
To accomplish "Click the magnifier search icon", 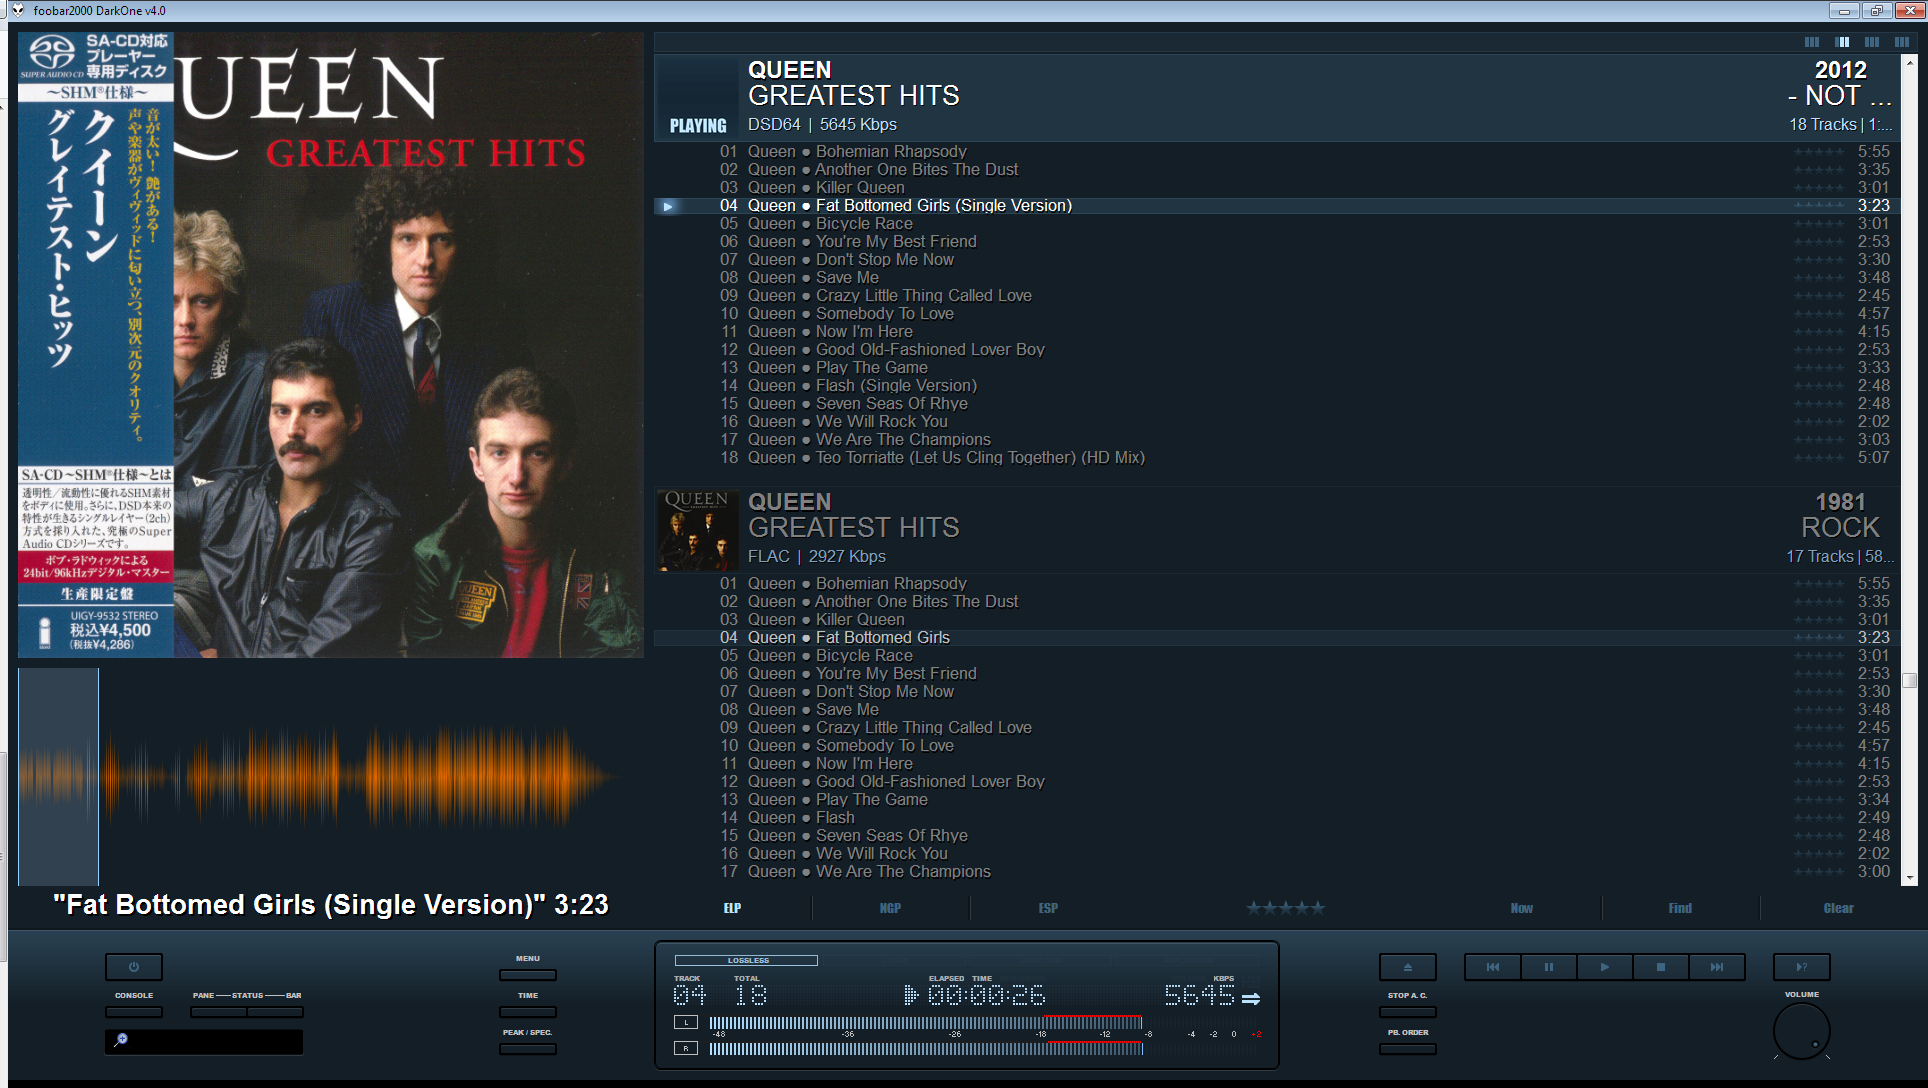I will (121, 1040).
